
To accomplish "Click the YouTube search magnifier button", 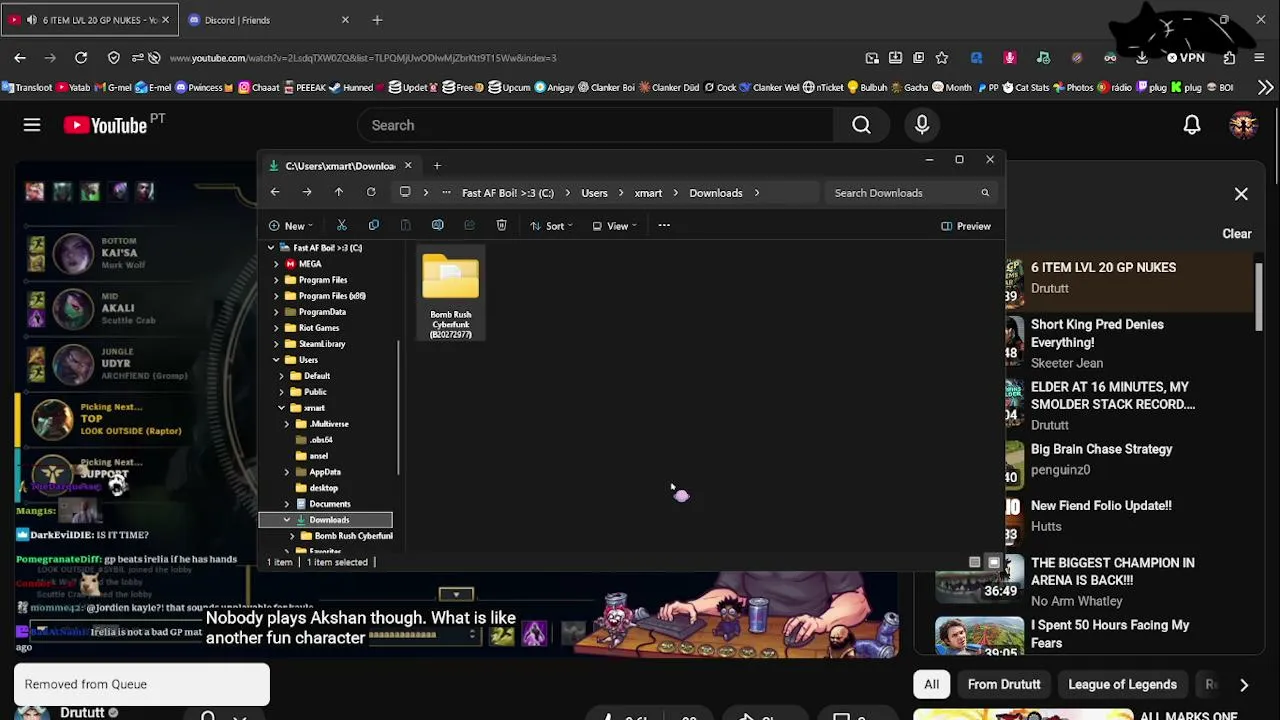I will 861,125.
